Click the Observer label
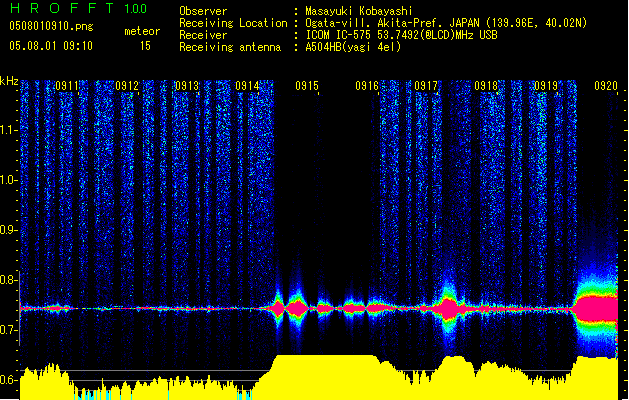This screenshot has width=629, height=400. [203, 11]
